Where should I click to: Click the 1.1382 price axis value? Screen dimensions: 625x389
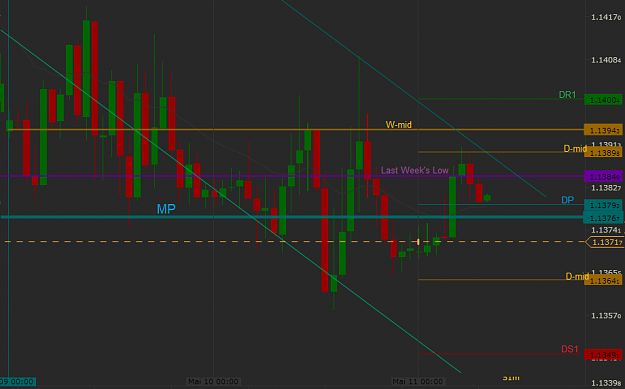pyautogui.click(x=606, y=188)
